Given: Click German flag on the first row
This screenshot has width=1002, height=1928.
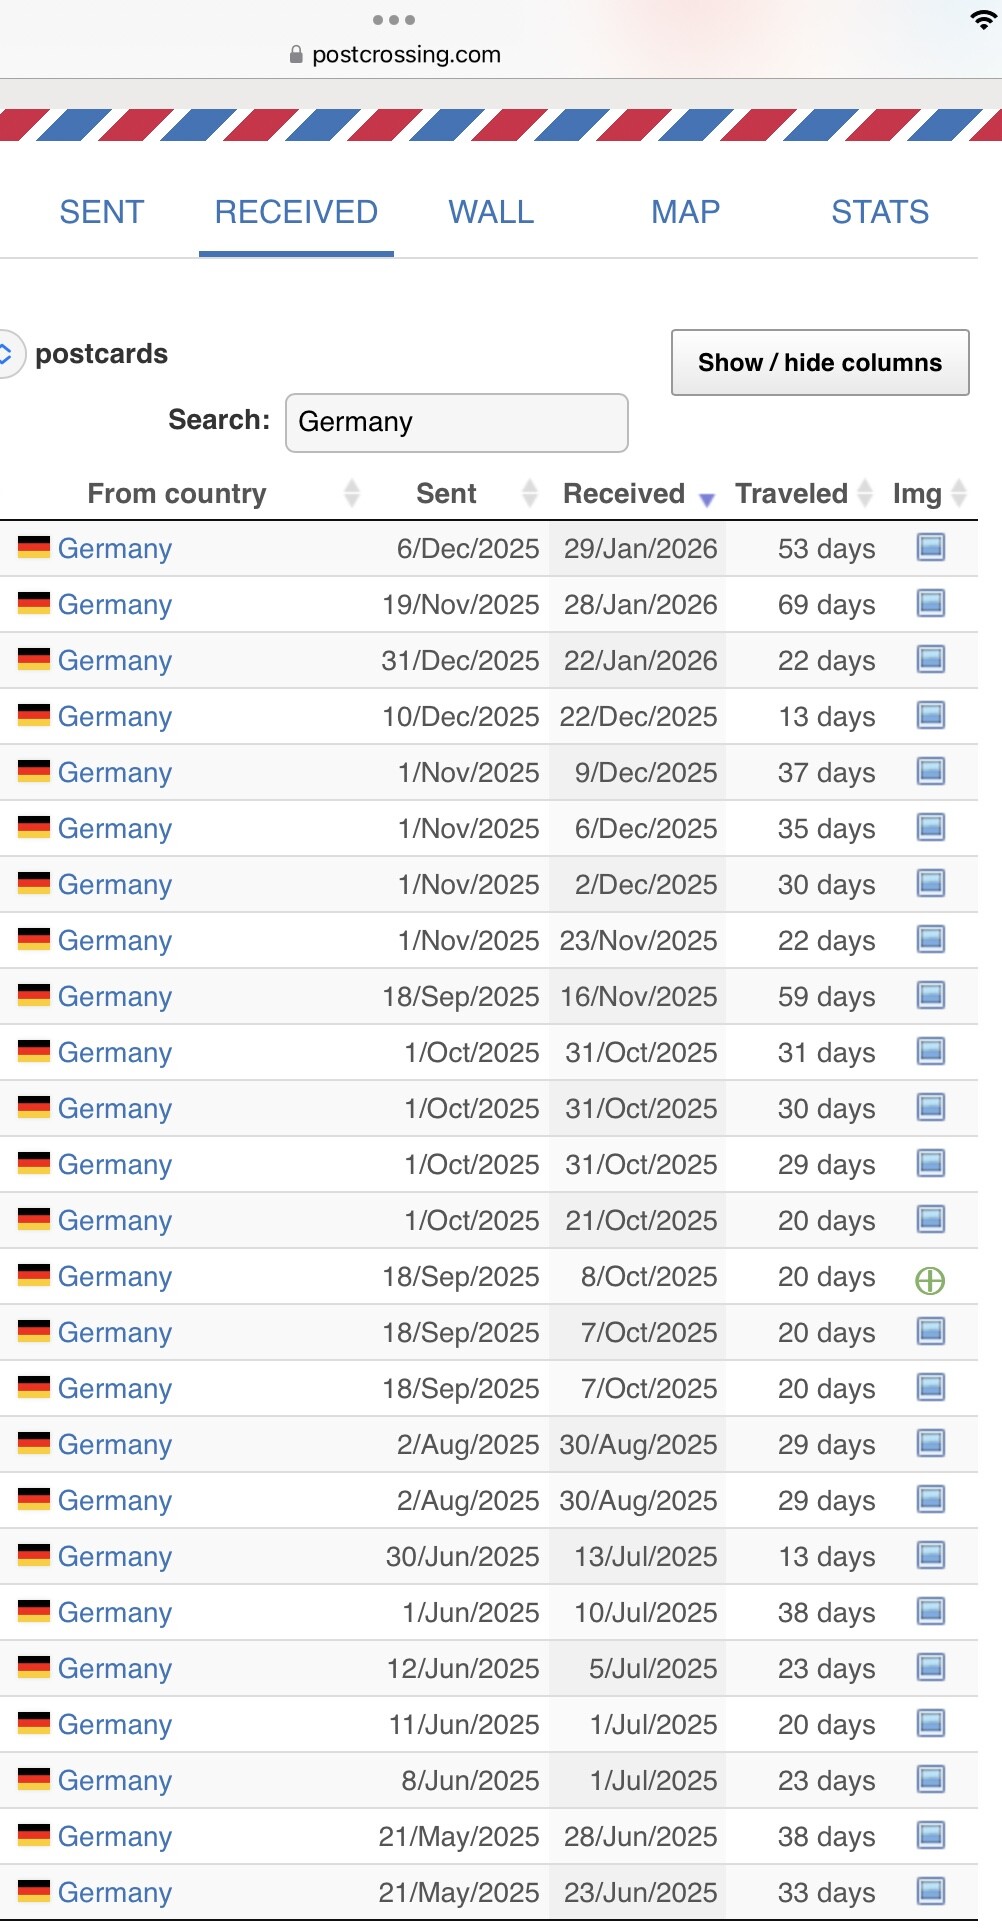Looking at the screenshot, I should [x=34, y=548].
